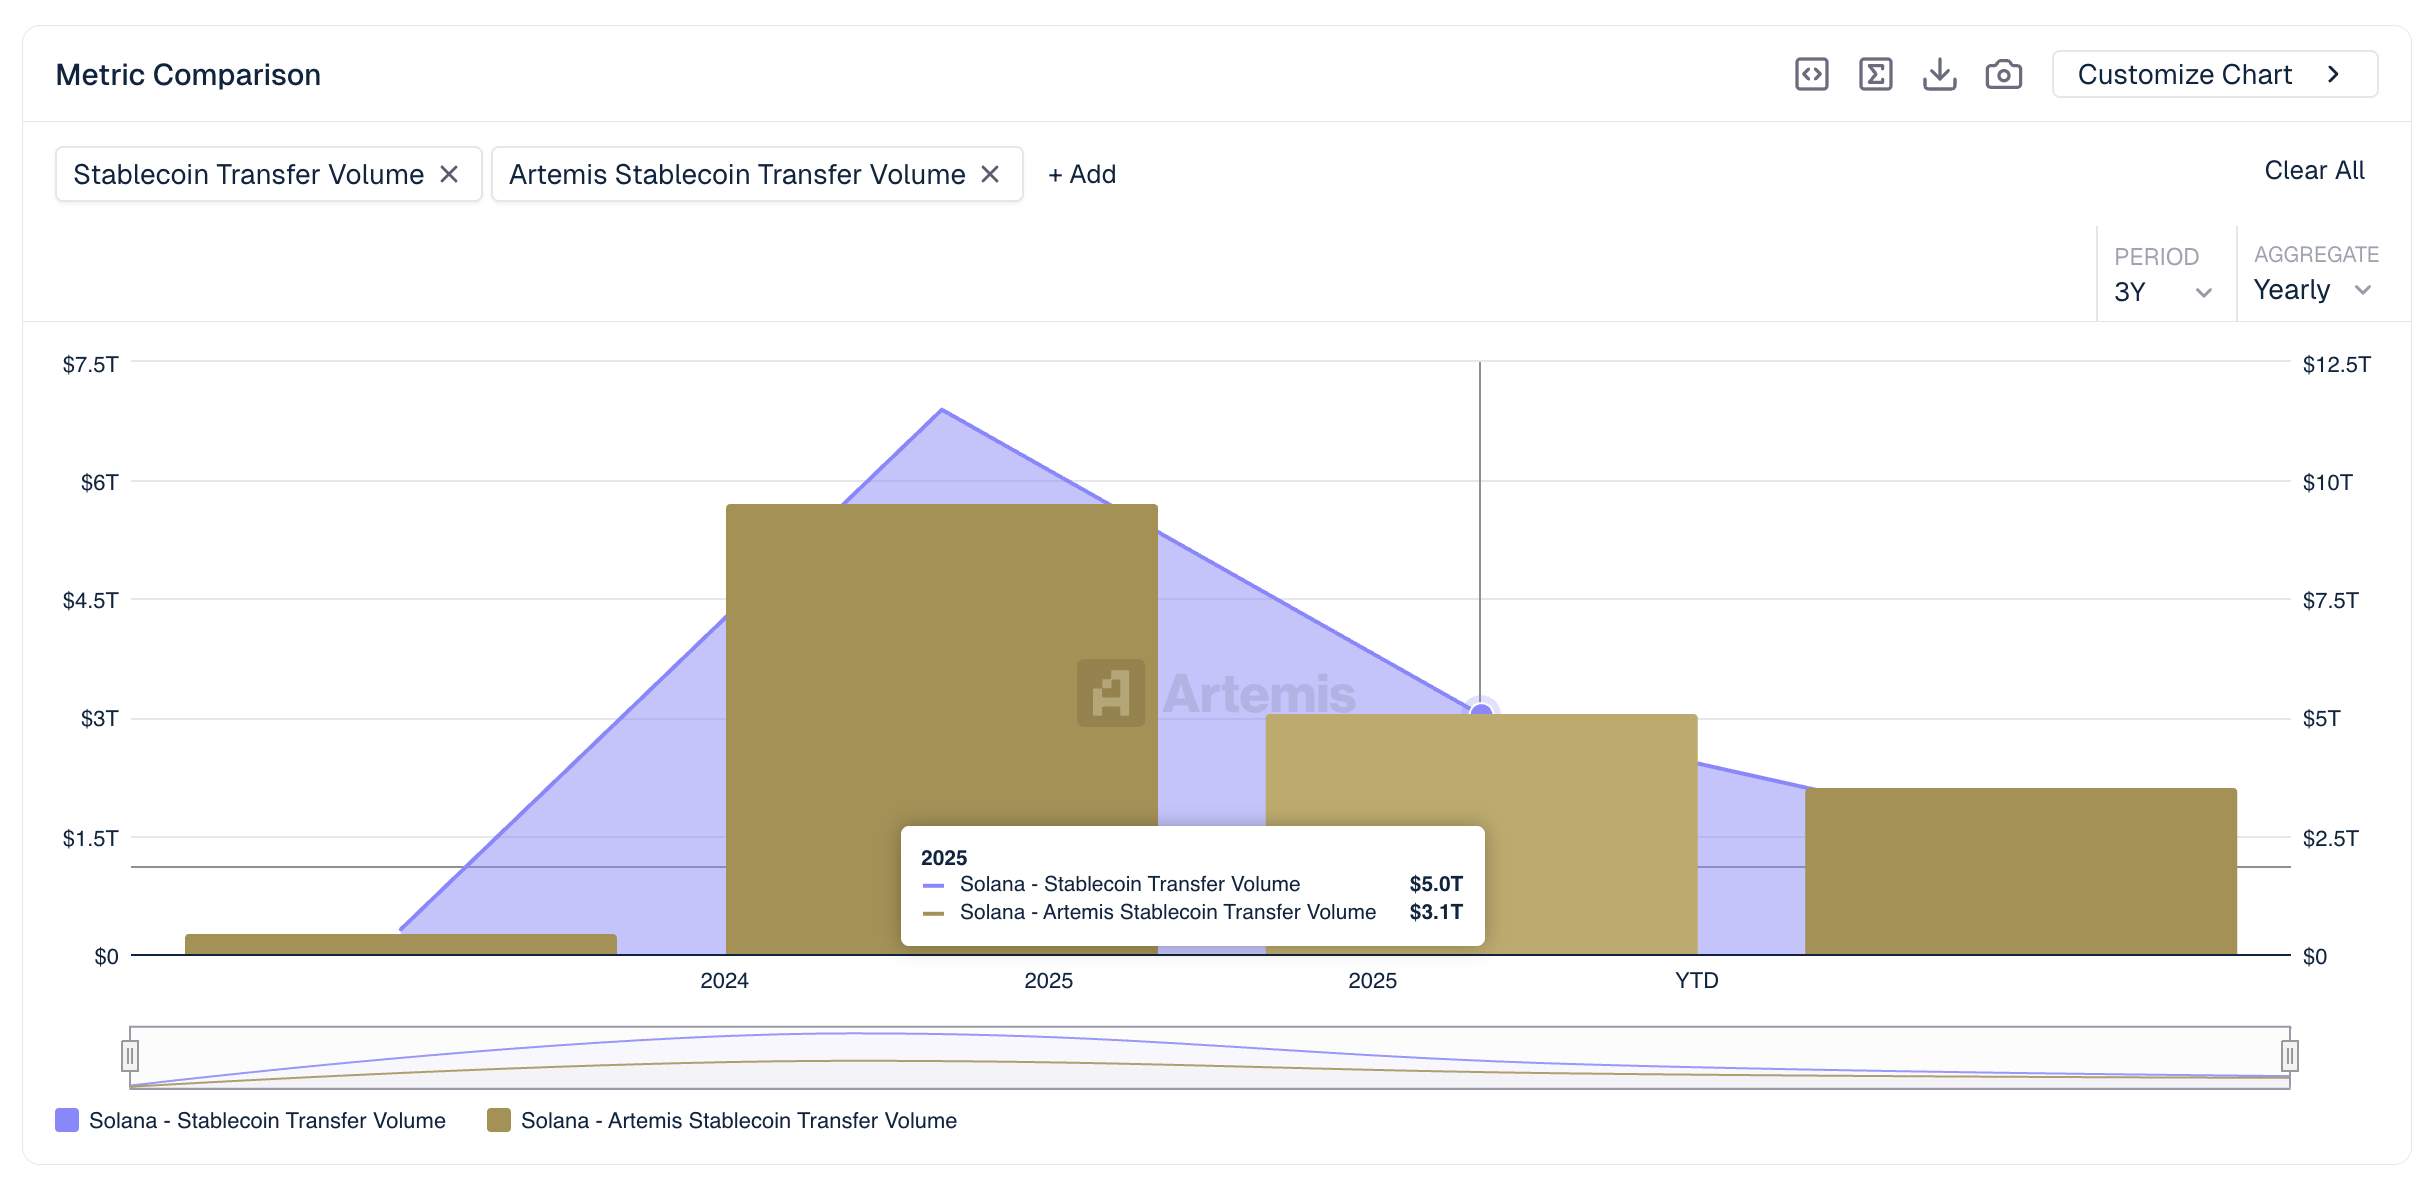Open the embed code icon

1811,73
